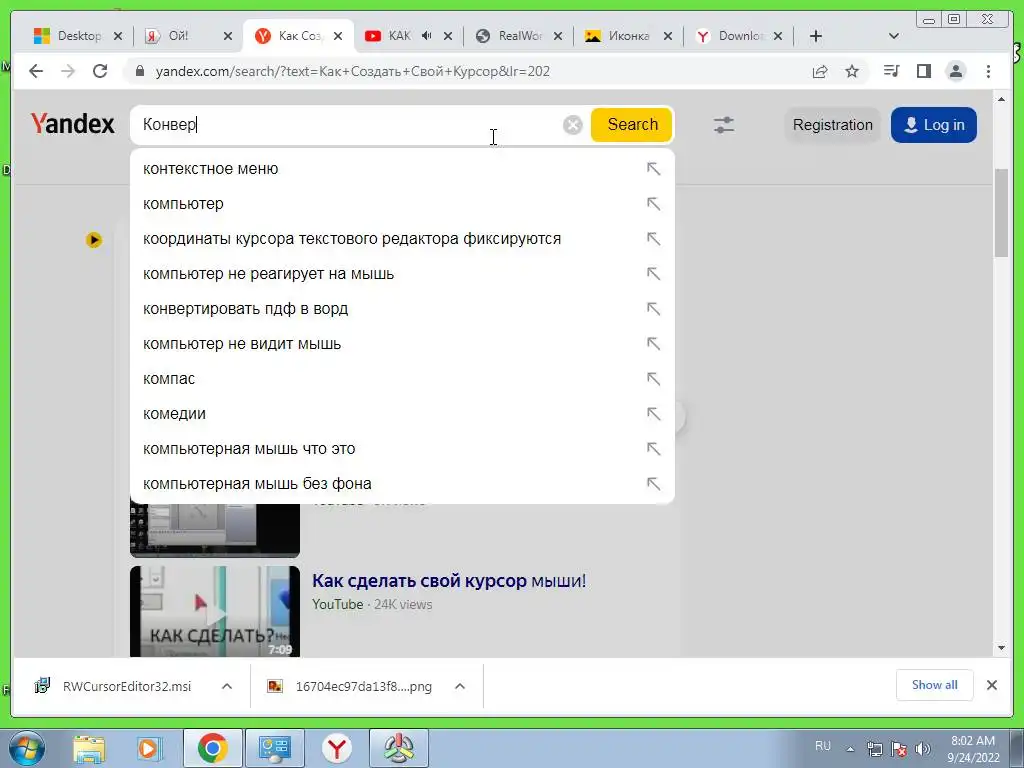Open the tab search dropdown chevron

click(x=894, y=36)
